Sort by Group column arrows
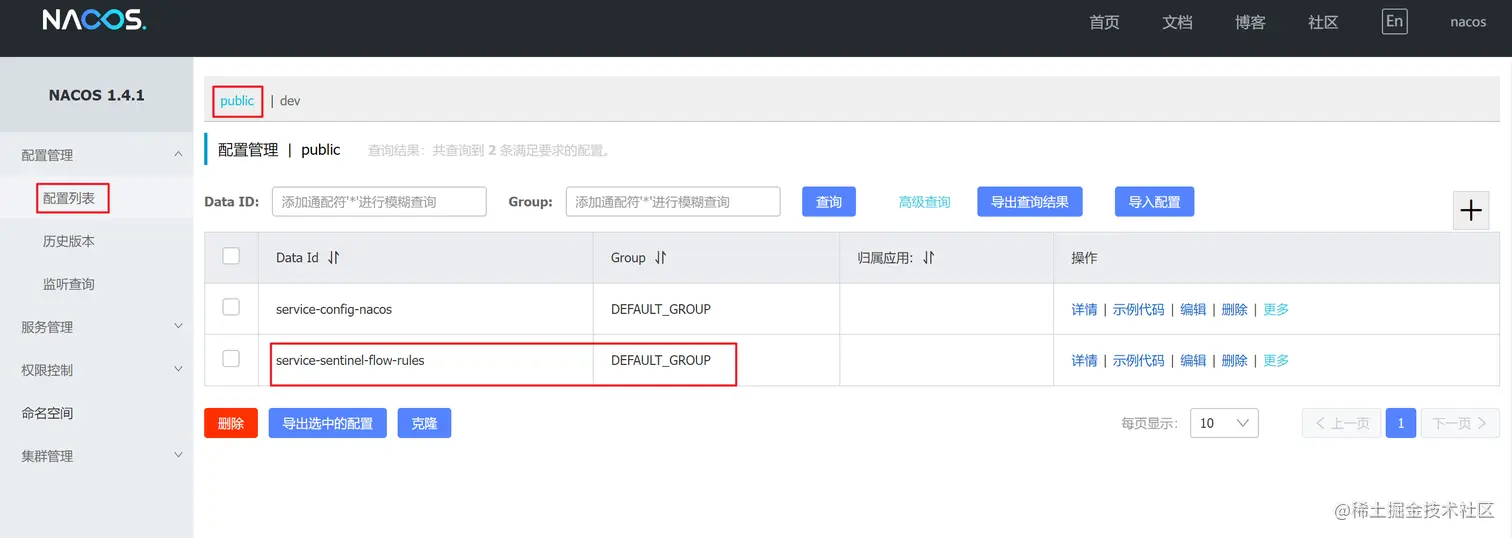 tap(660, 258)
